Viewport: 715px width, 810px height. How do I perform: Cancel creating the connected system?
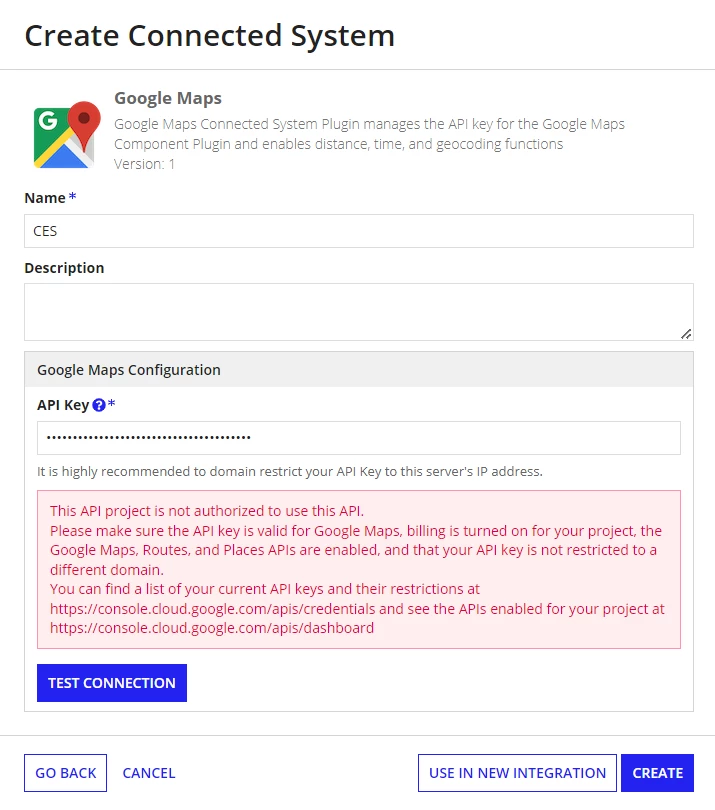(149, 773)
